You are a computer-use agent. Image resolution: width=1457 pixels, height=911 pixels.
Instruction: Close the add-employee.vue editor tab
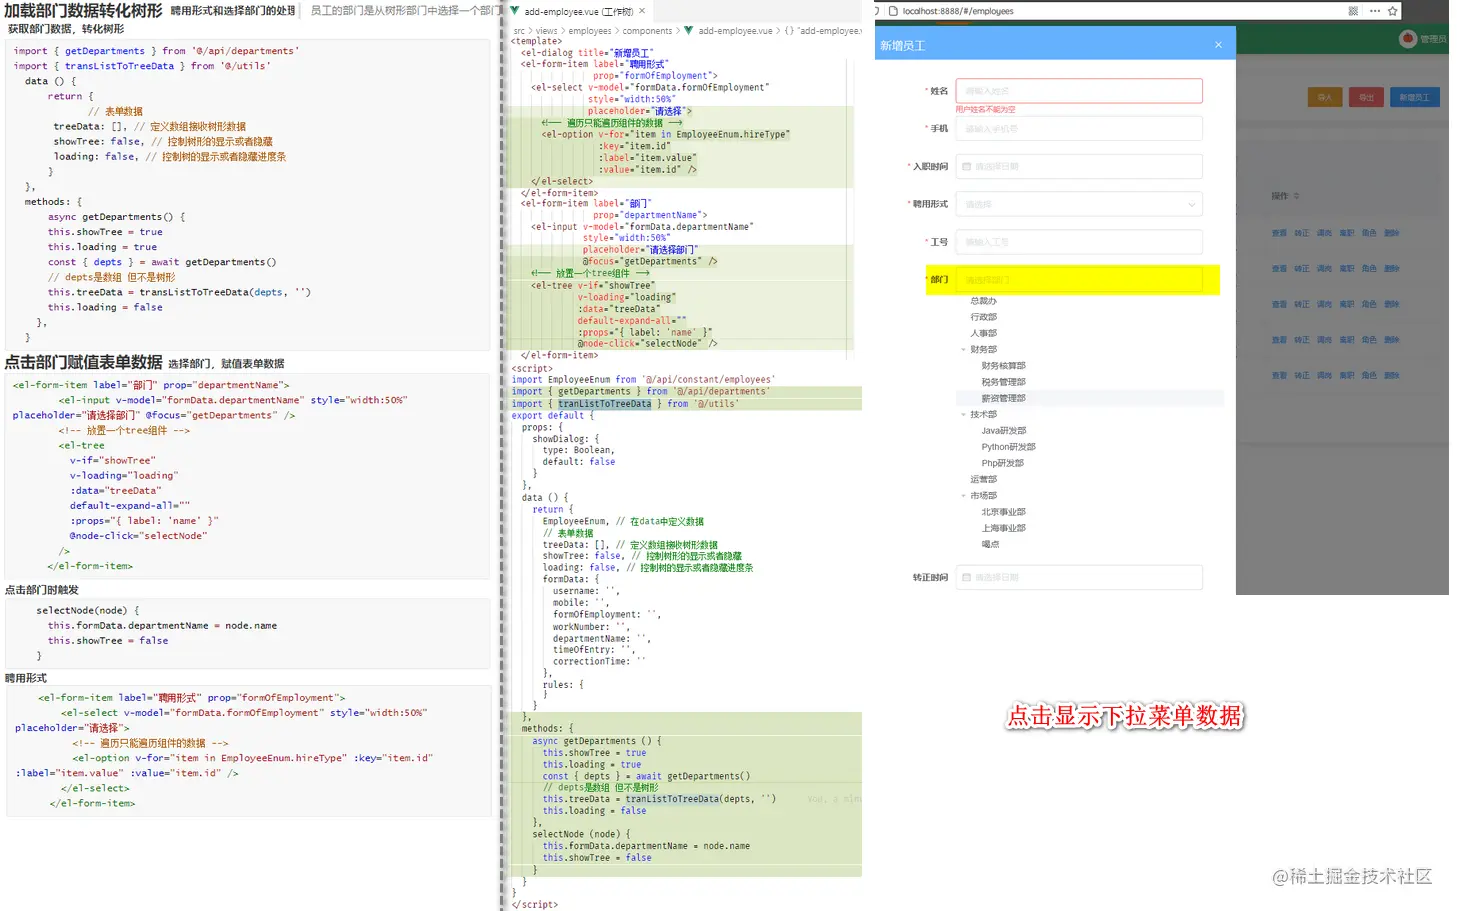642,11
